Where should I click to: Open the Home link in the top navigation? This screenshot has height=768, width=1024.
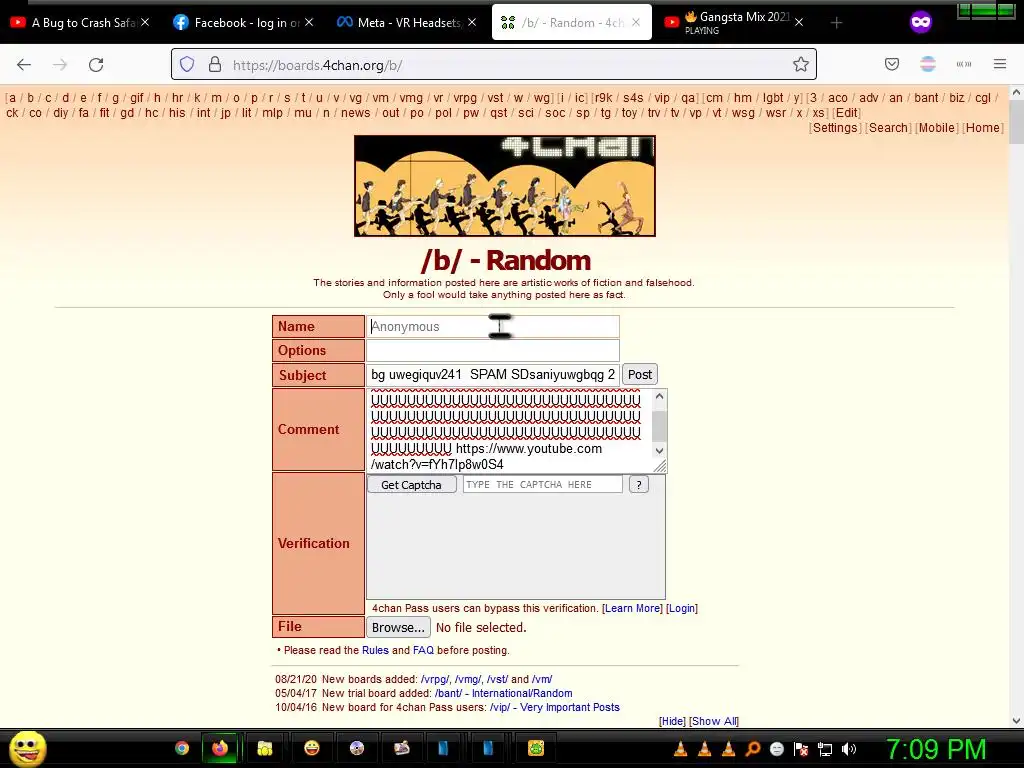pyautogui.click(x=983, y=128)
